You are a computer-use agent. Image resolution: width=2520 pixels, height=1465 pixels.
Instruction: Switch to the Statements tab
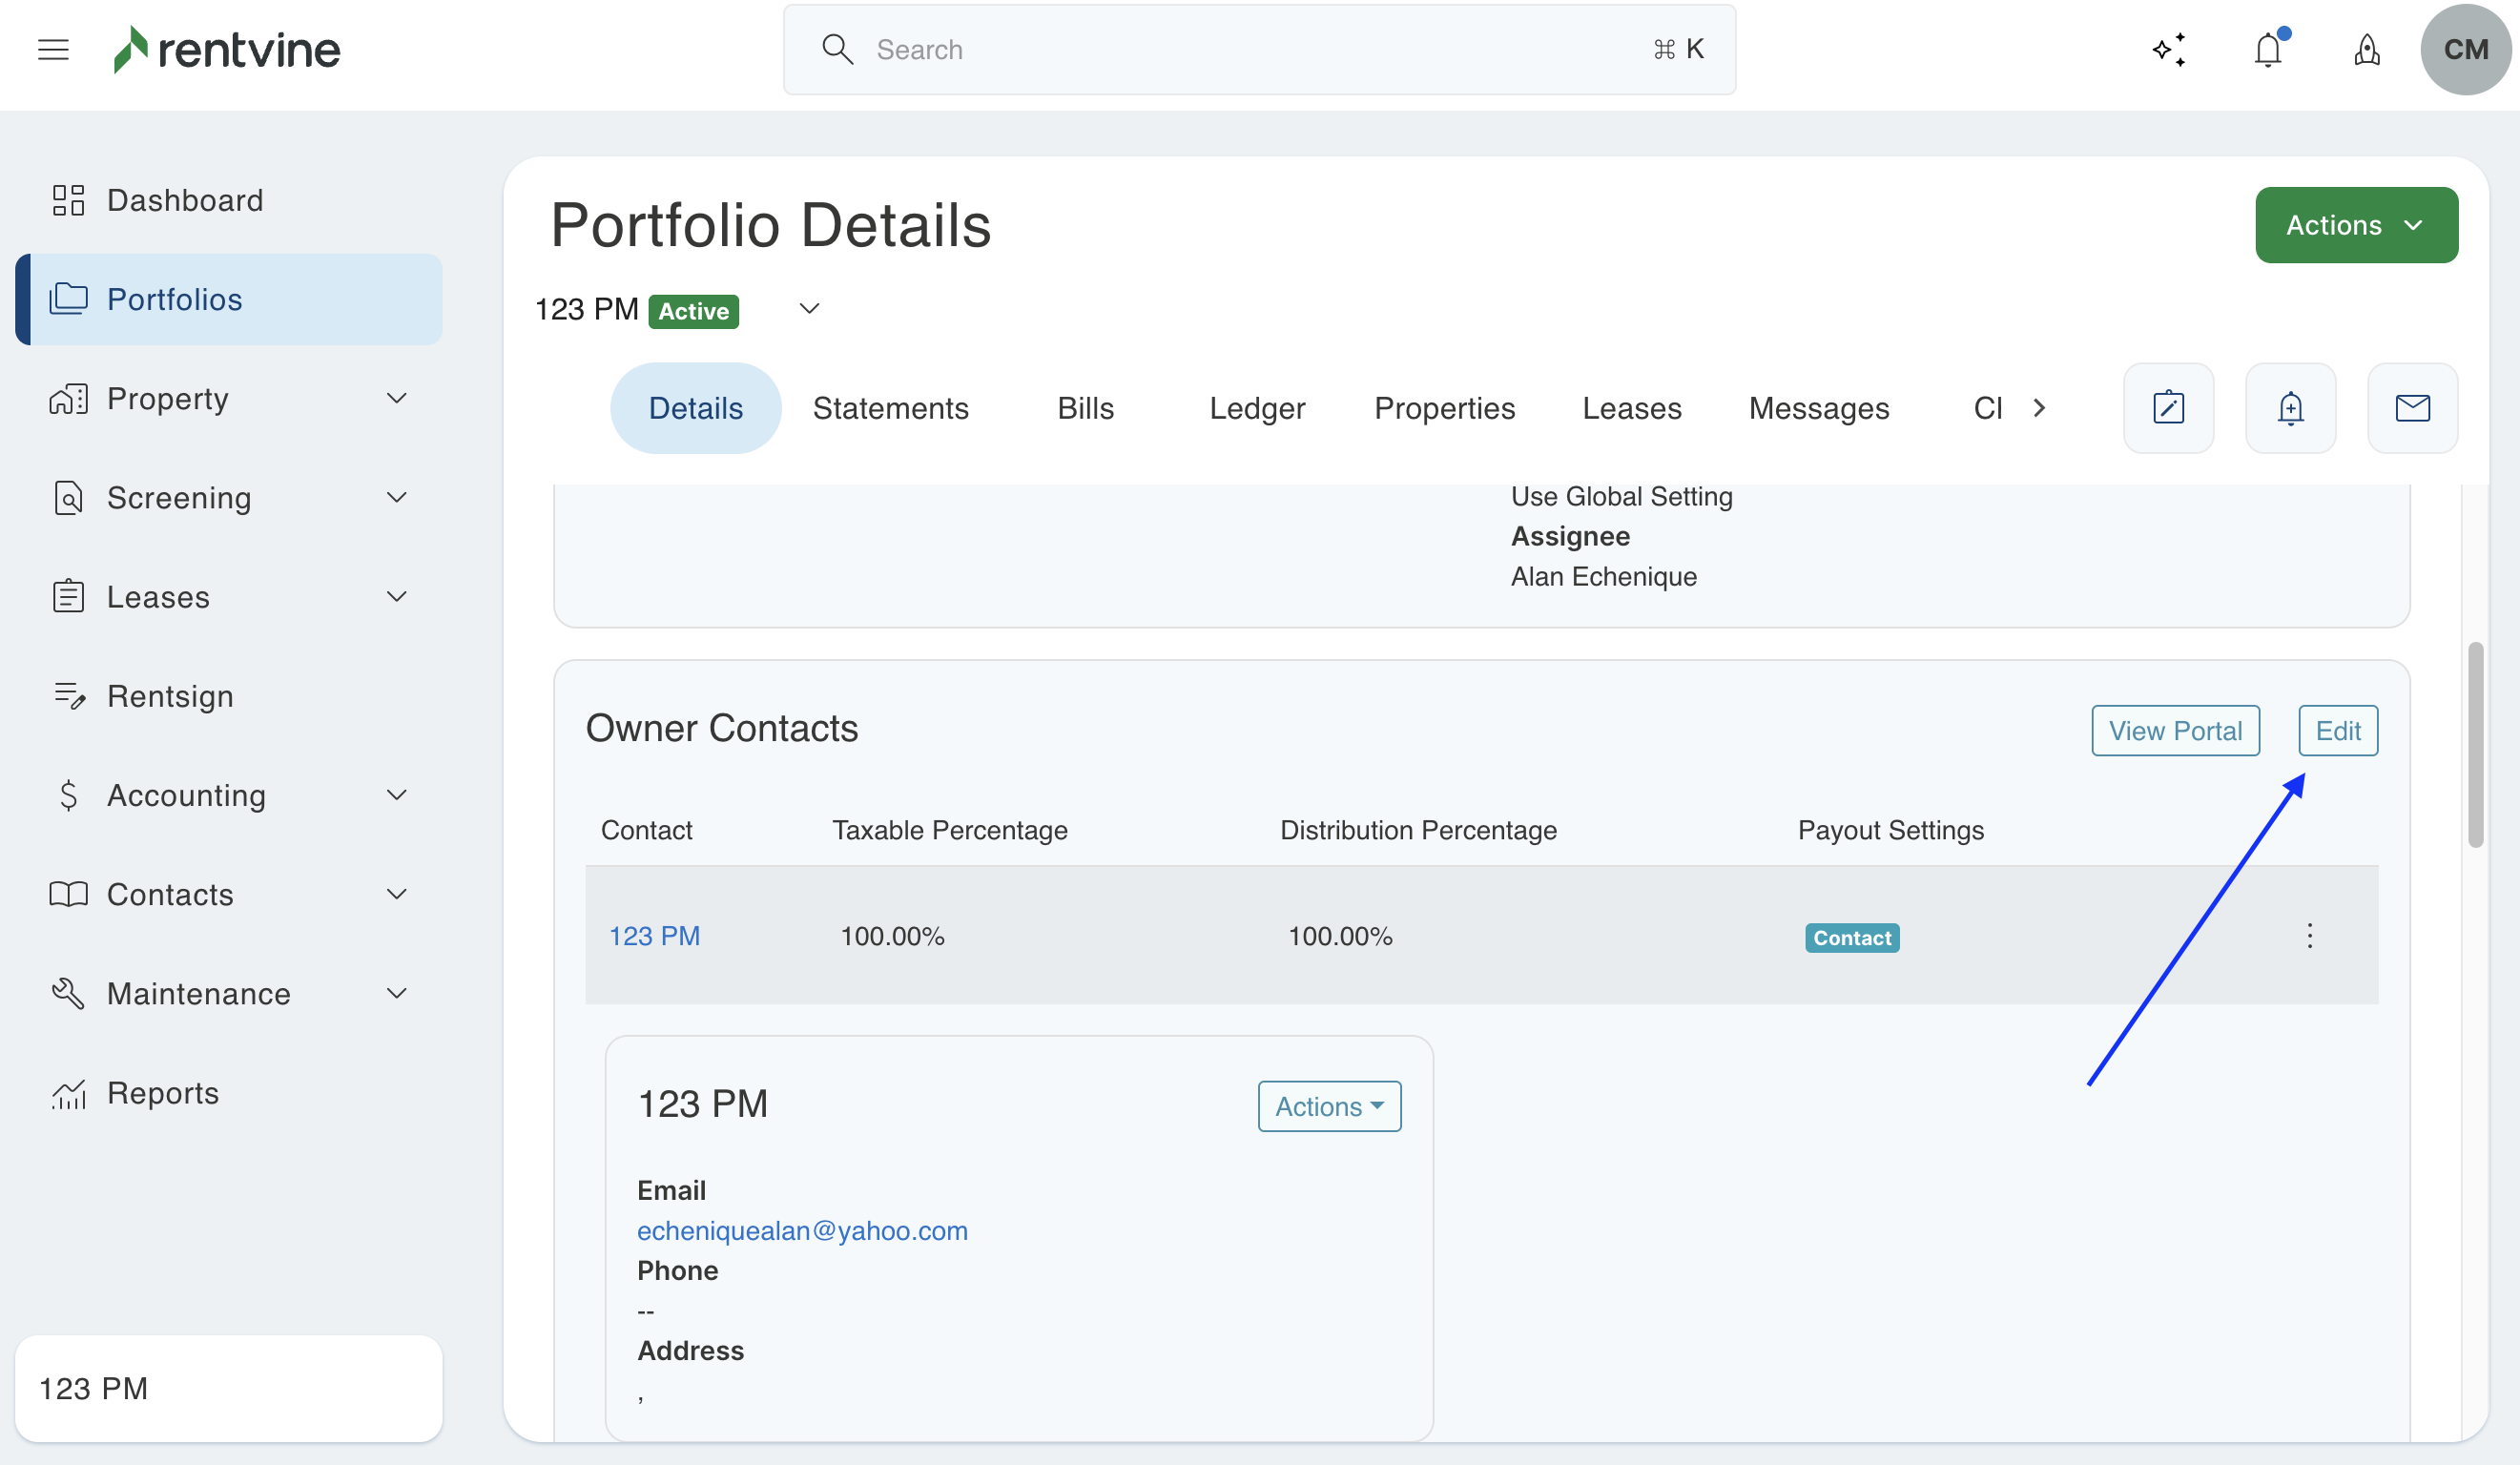pos(890,408)
